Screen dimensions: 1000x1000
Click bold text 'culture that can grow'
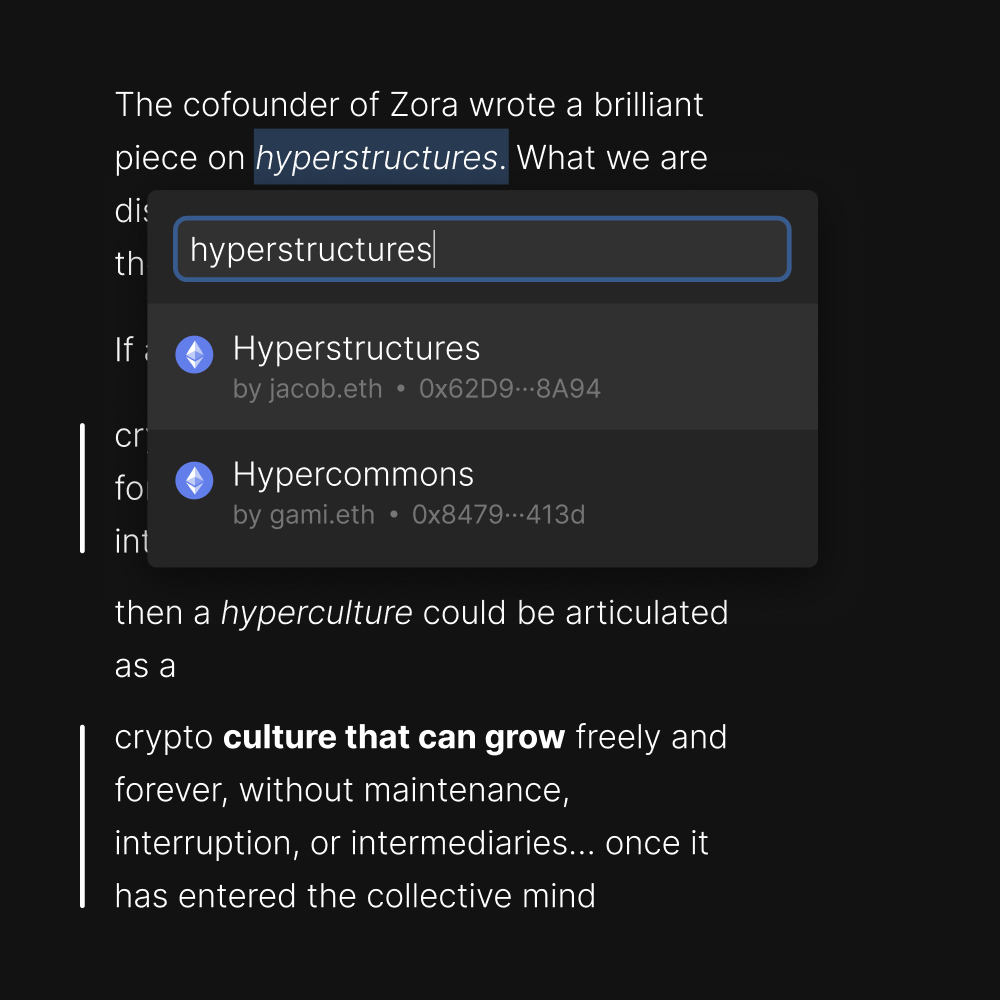[x=393, y=737]
